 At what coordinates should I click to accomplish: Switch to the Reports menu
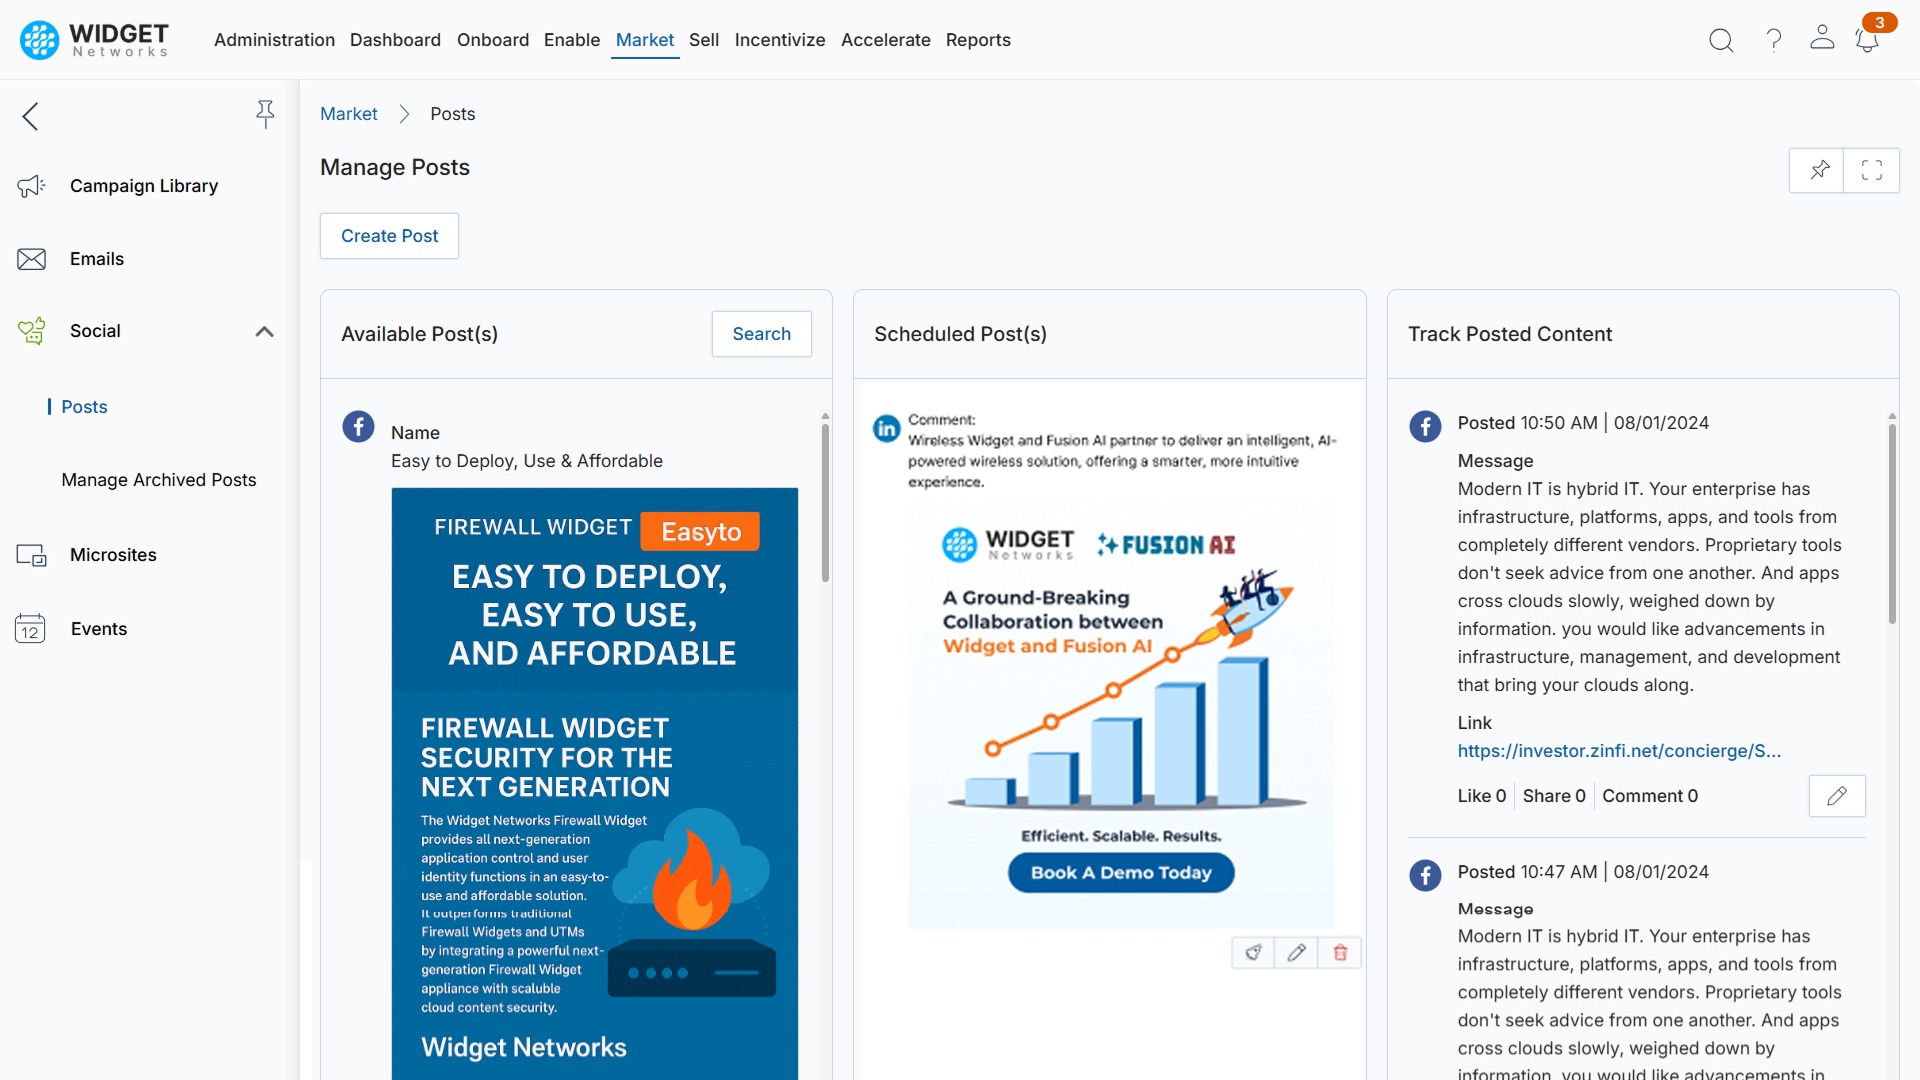coord(978,40)
